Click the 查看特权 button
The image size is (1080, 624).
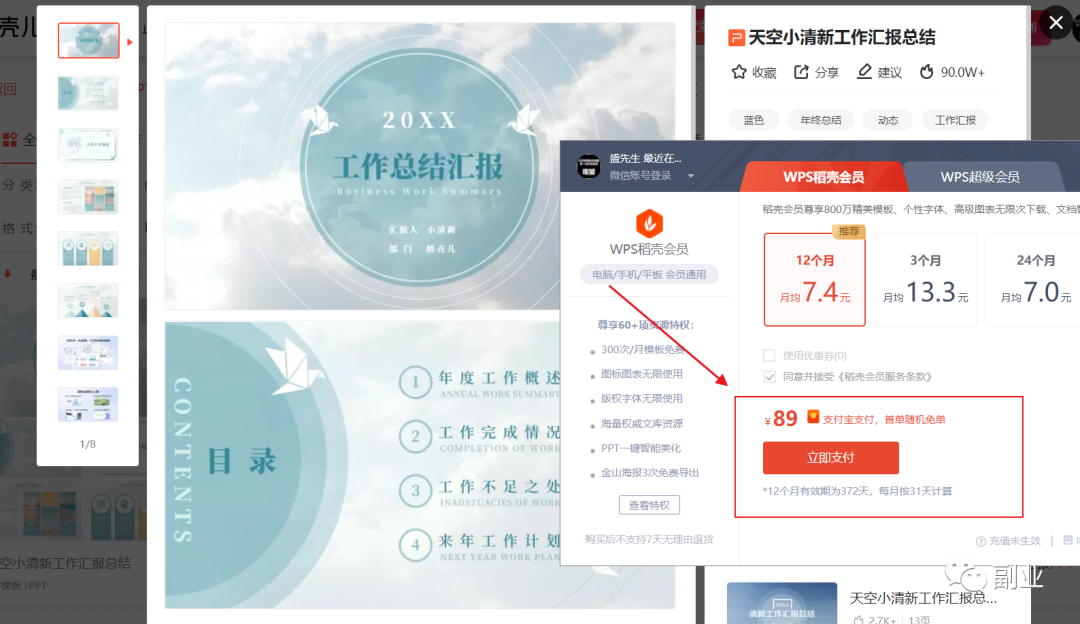[x=649, y=506]
